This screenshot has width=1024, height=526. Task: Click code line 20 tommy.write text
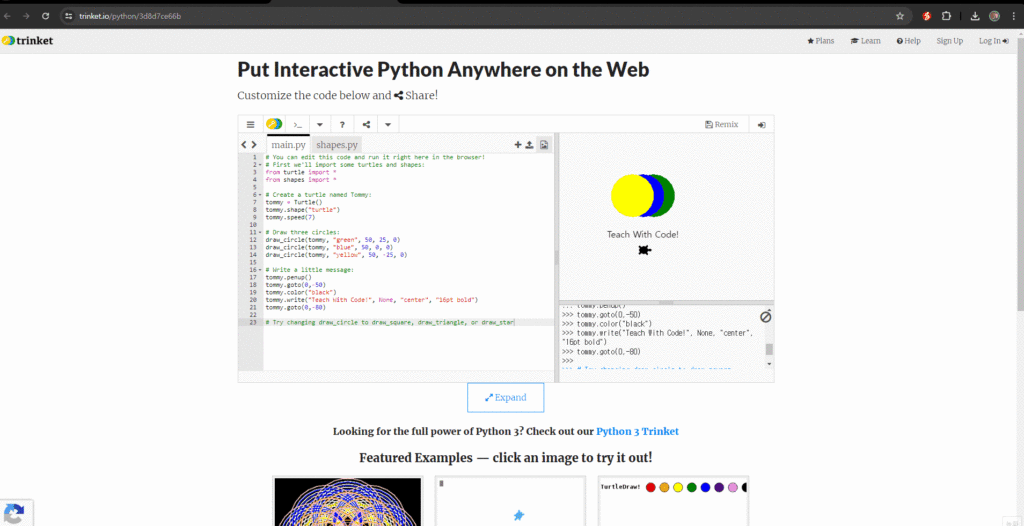(372, 300)
